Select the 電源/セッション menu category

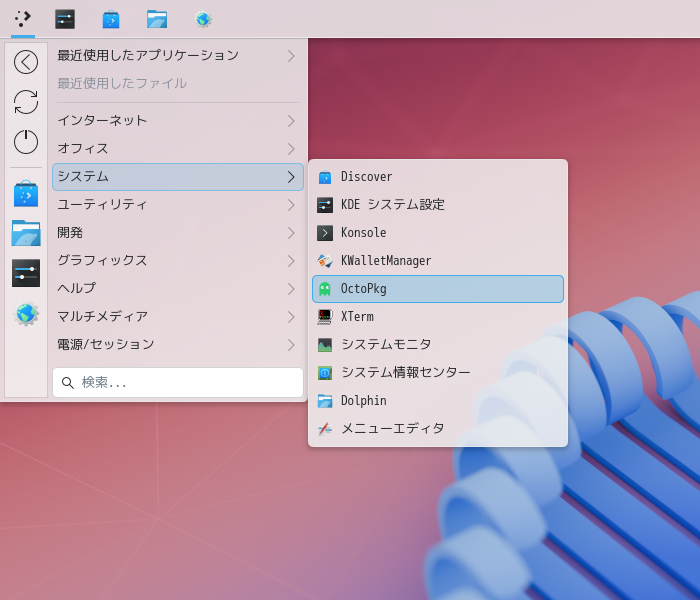tap(178, 345)
